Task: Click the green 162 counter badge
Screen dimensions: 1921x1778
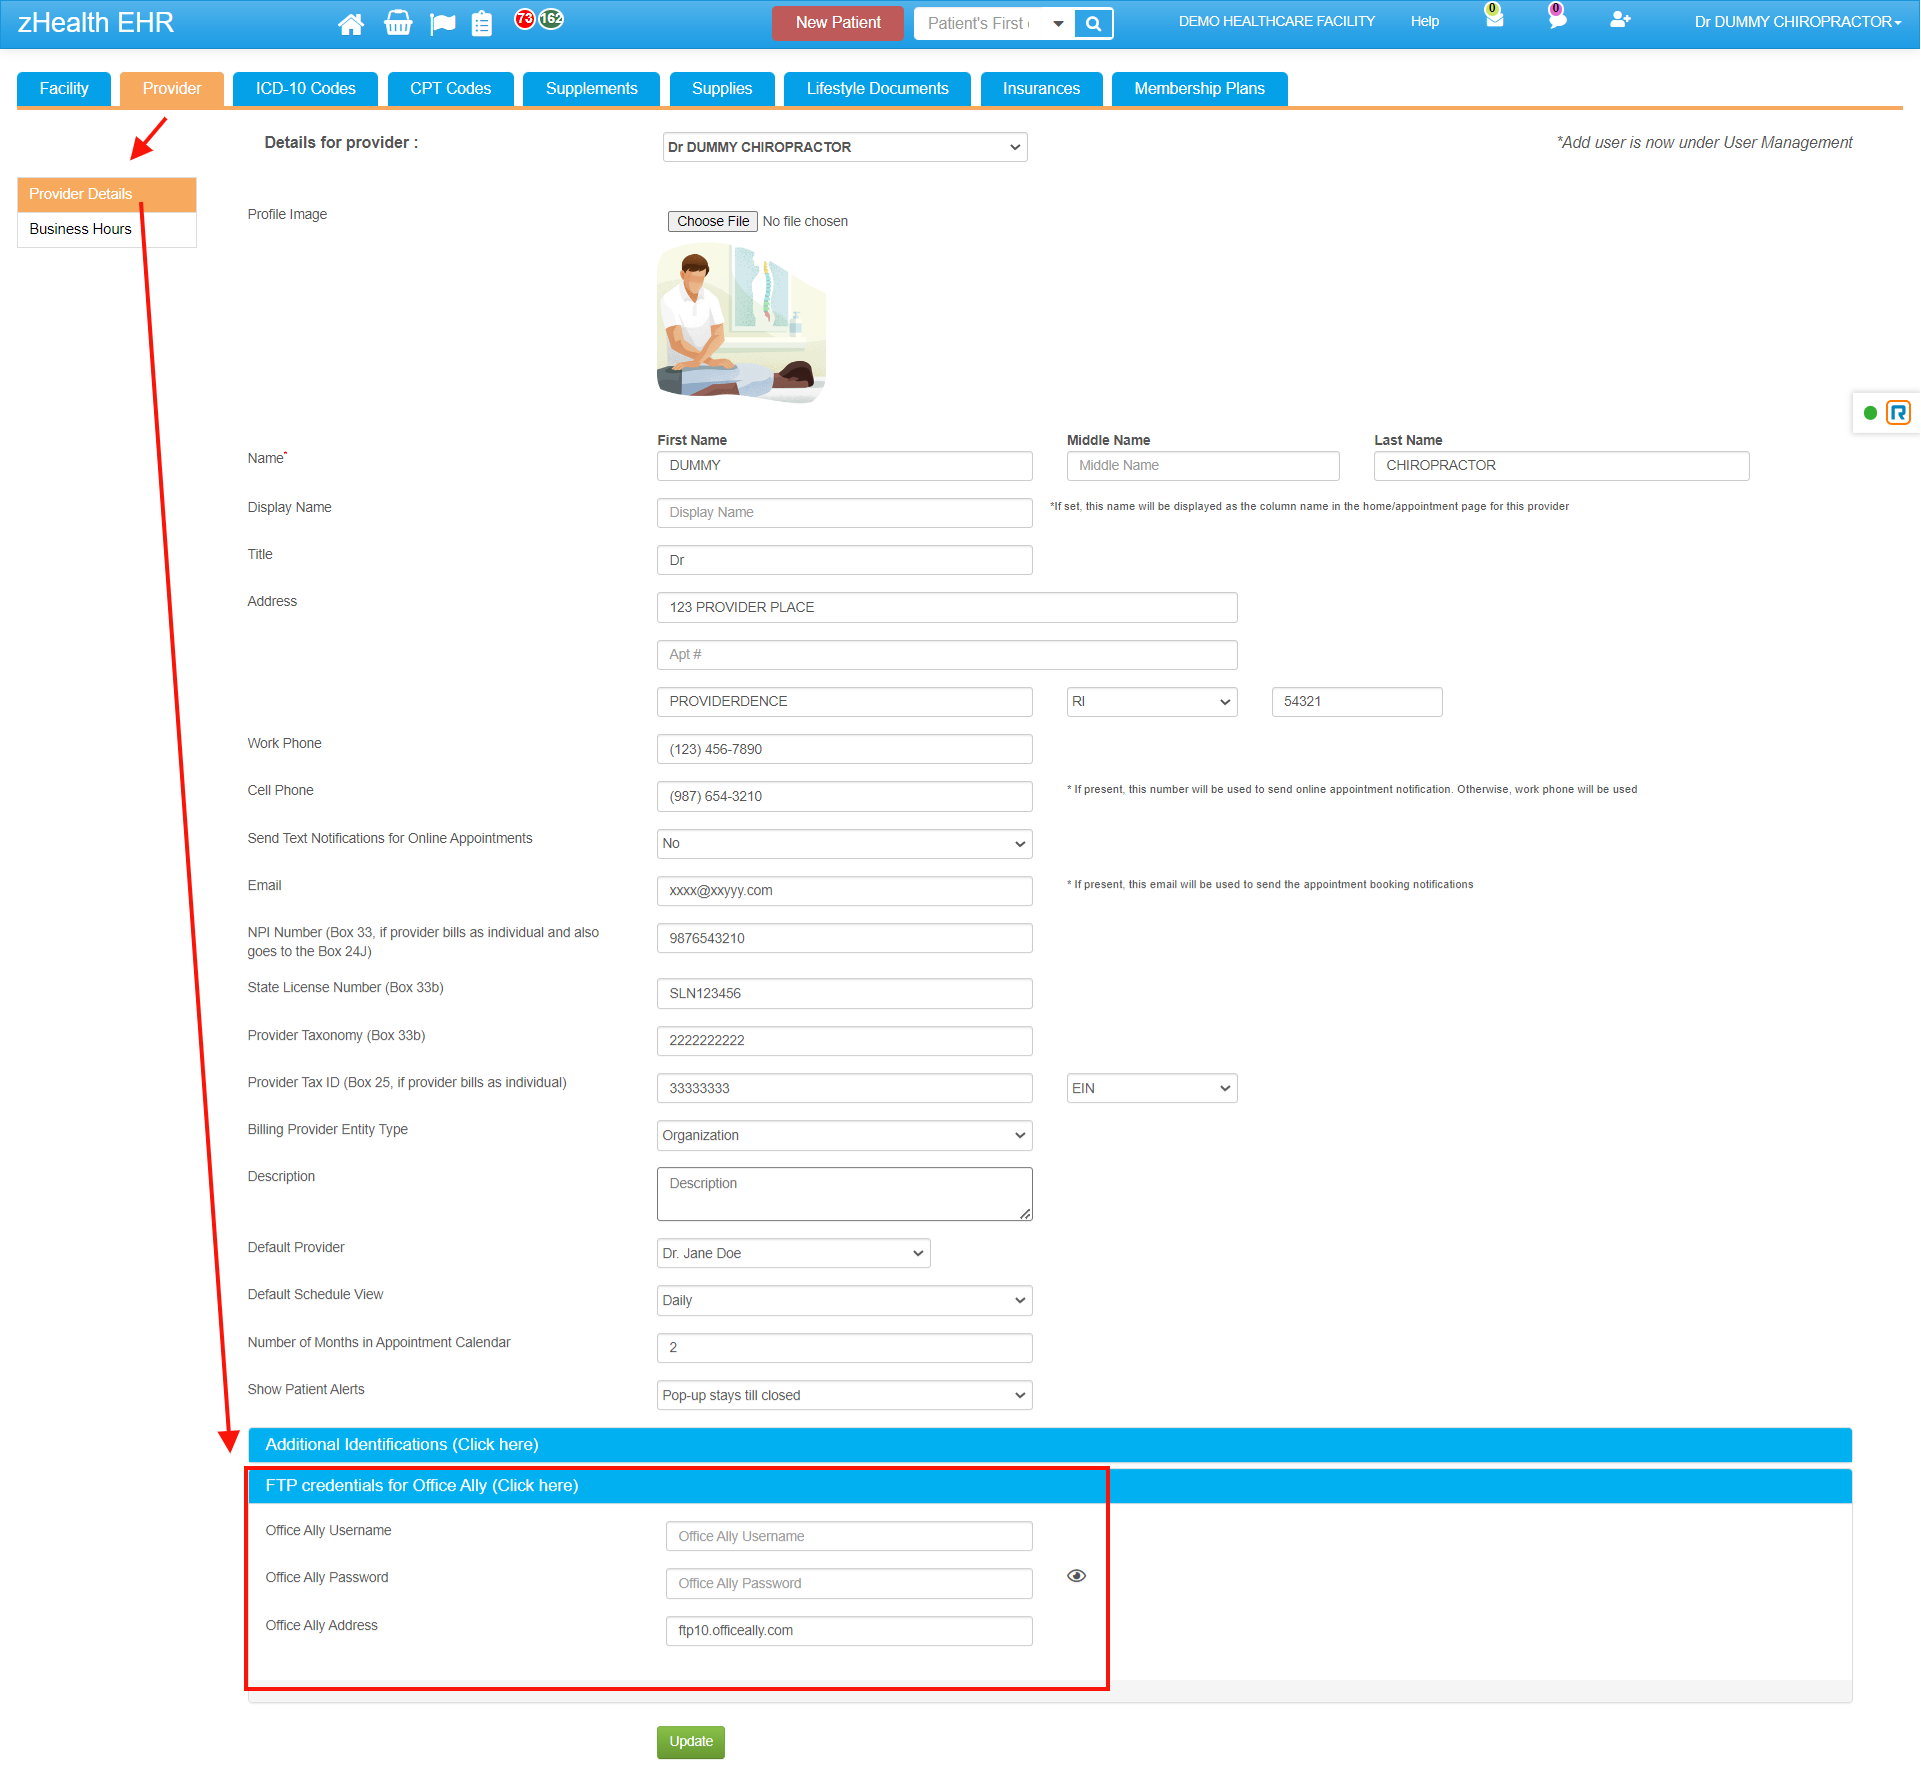Action: point(551,19)
